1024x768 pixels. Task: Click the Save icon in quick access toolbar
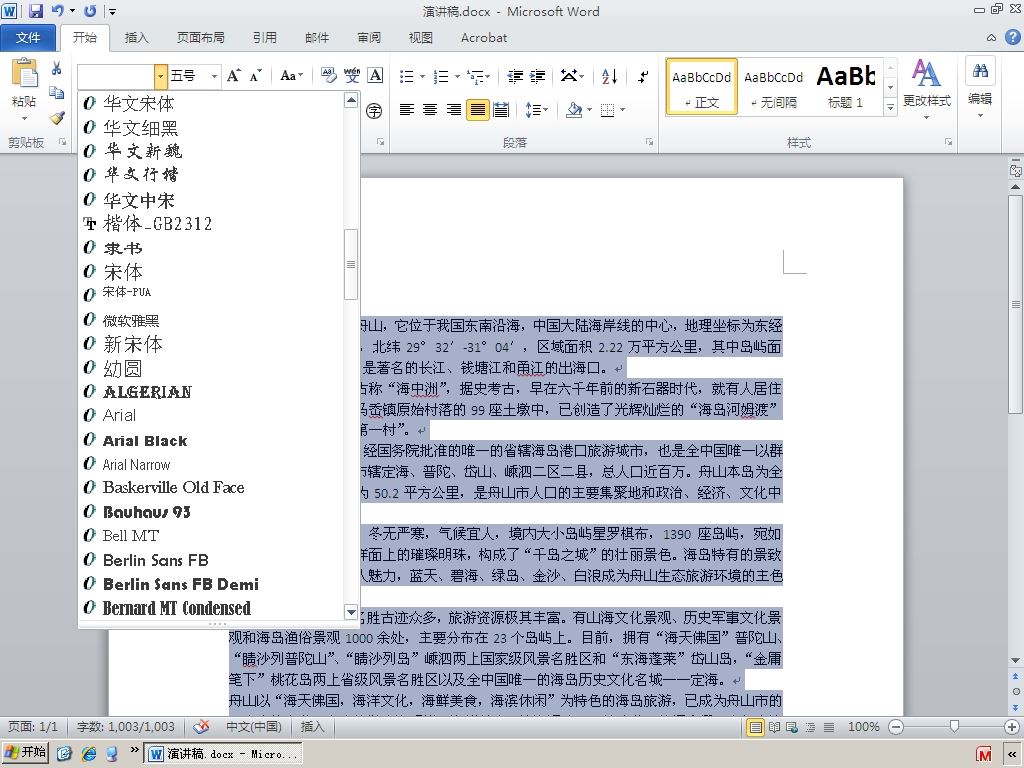point(35,11)
